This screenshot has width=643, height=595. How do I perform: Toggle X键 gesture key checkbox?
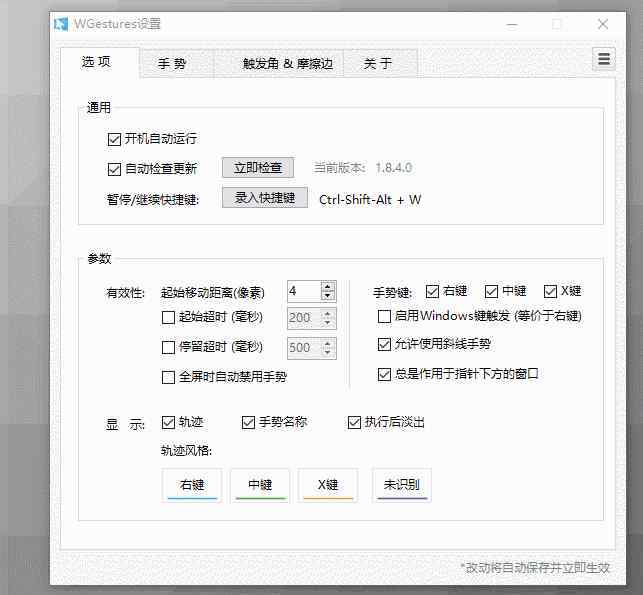point(550,292)
